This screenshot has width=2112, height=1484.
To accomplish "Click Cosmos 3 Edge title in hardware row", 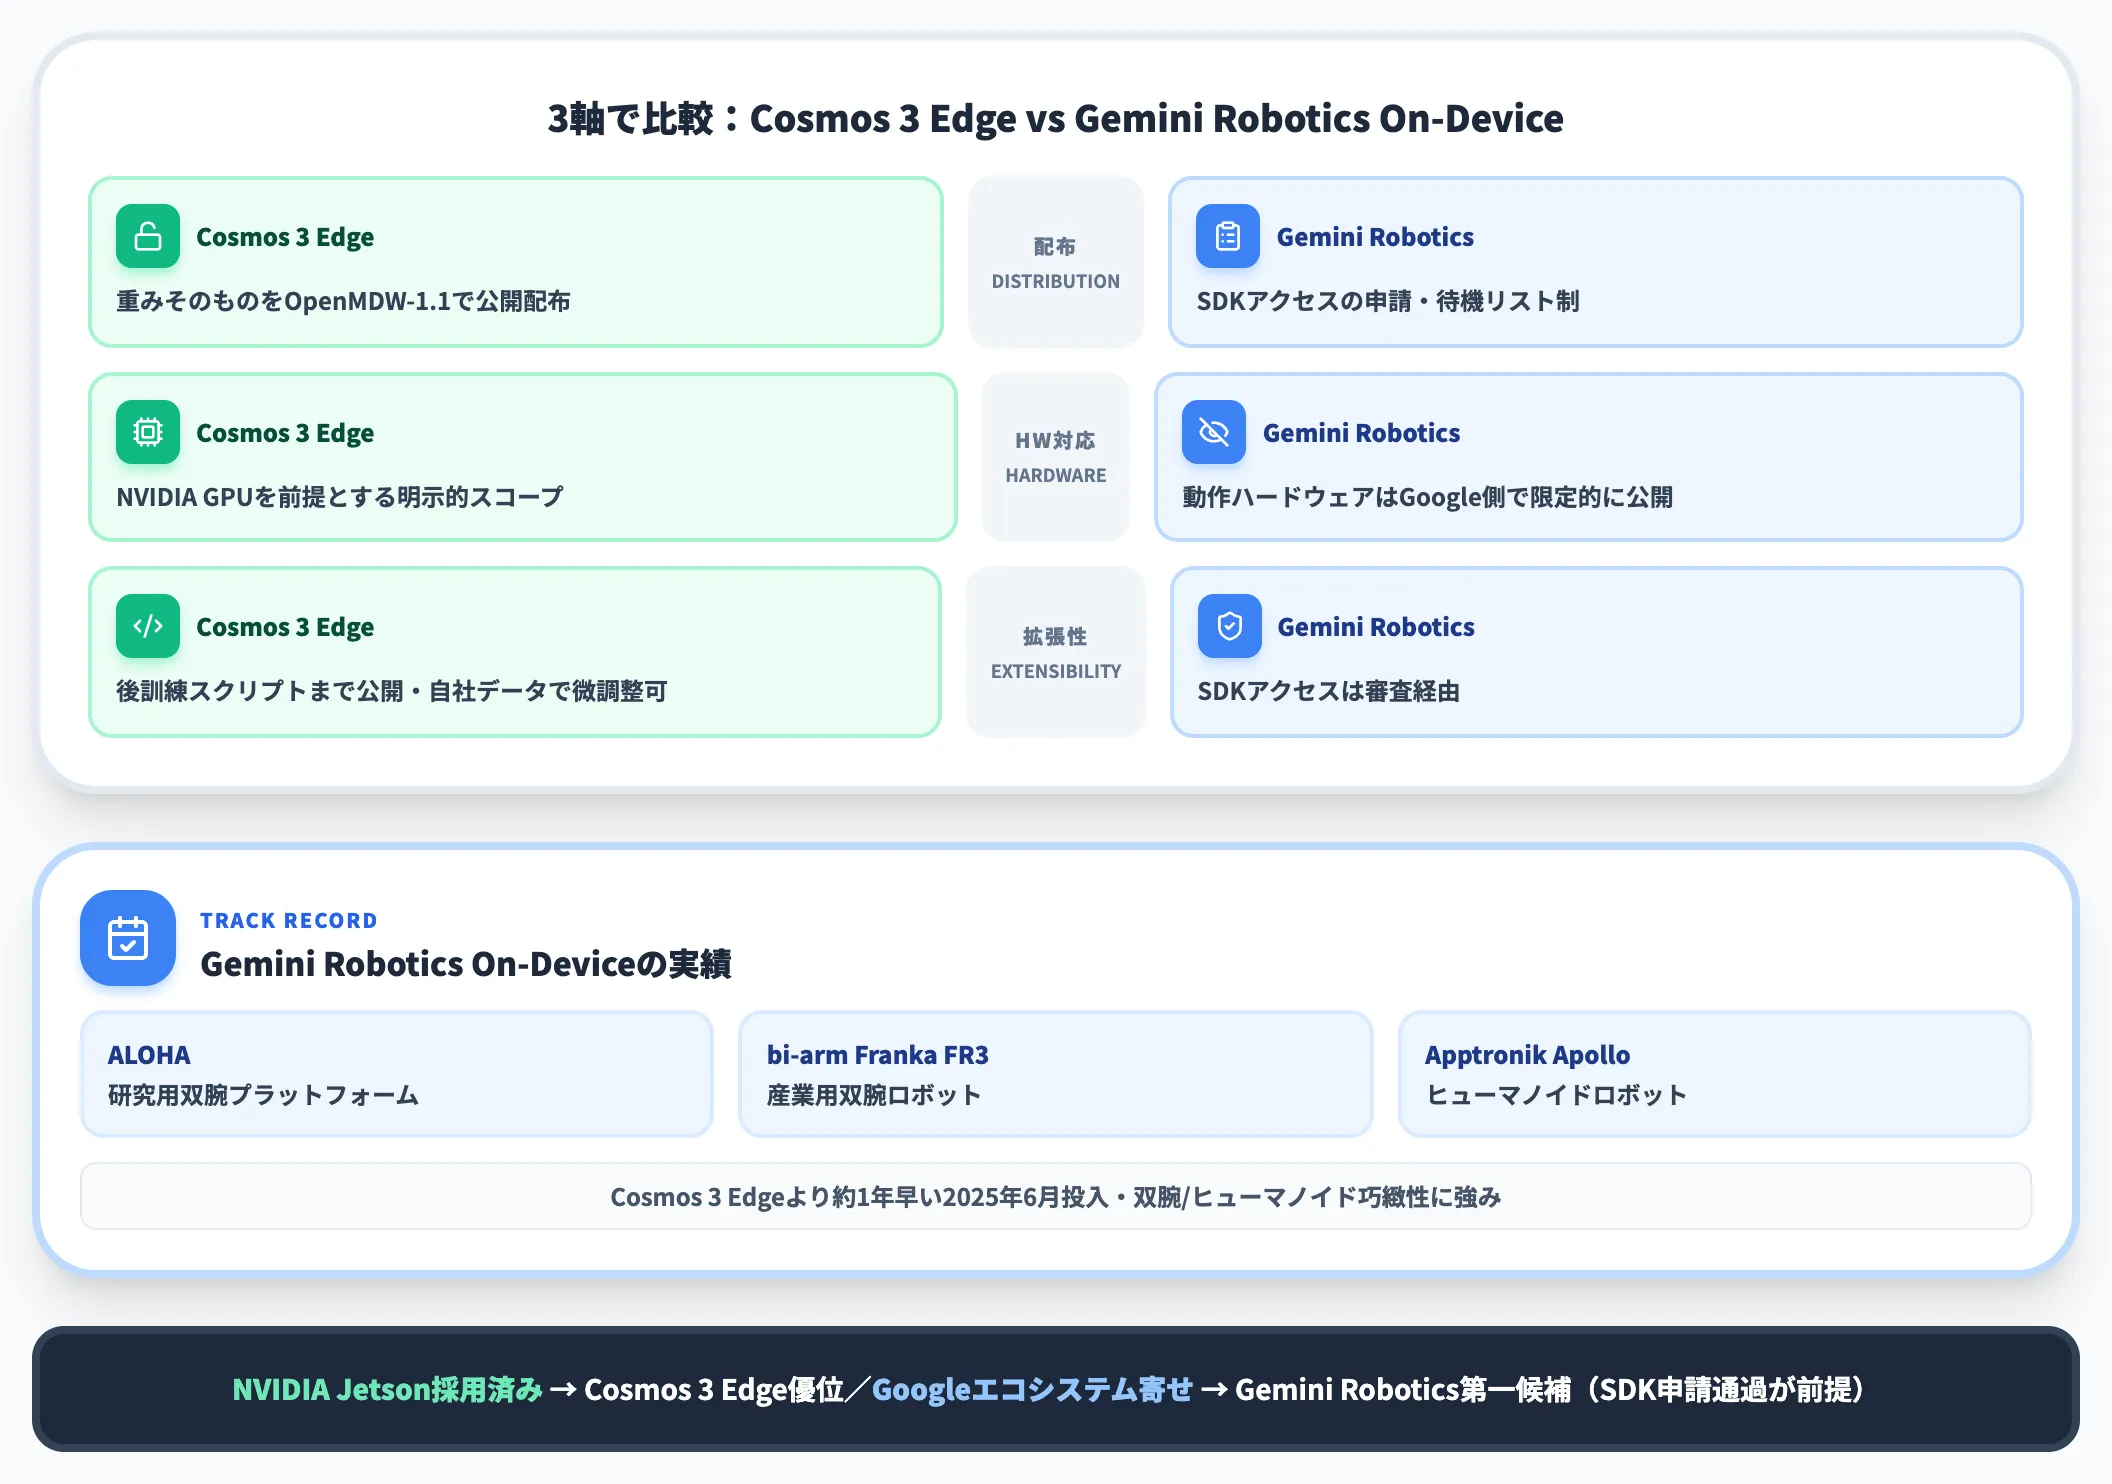I will coord(285,433).
